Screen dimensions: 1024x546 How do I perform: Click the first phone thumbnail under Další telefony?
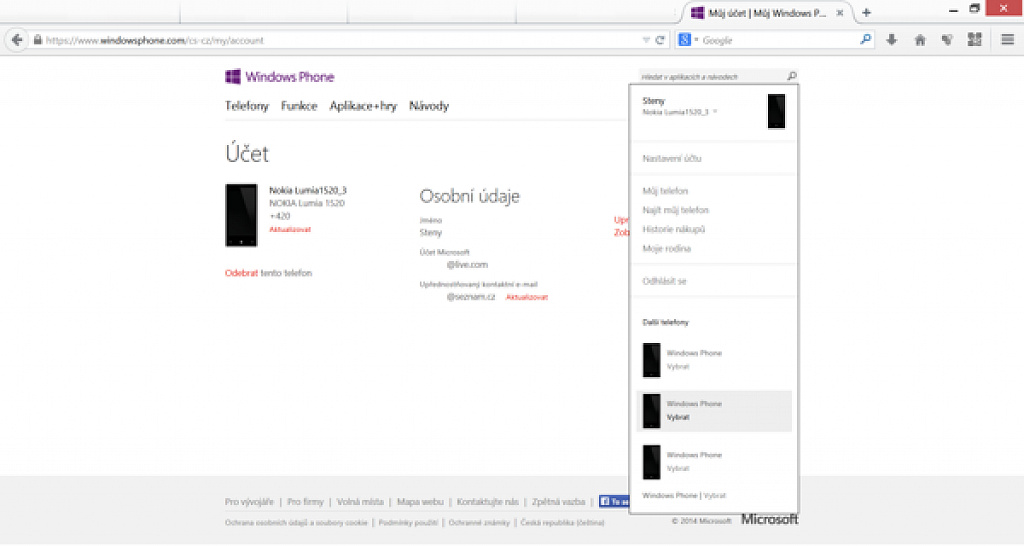[x=652, y=360]
